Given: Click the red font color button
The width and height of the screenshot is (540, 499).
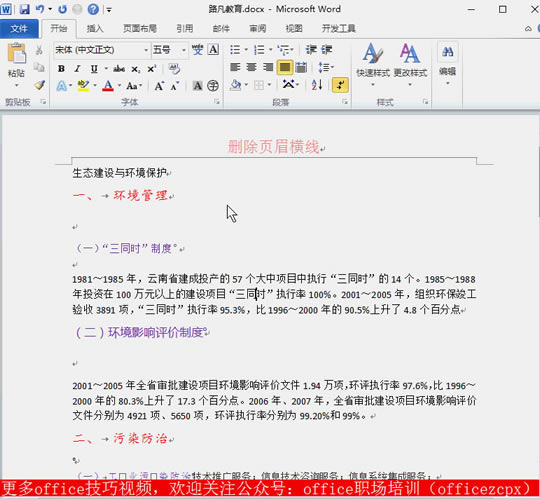Looking at the screenshot, I should [x=108, y=86].
